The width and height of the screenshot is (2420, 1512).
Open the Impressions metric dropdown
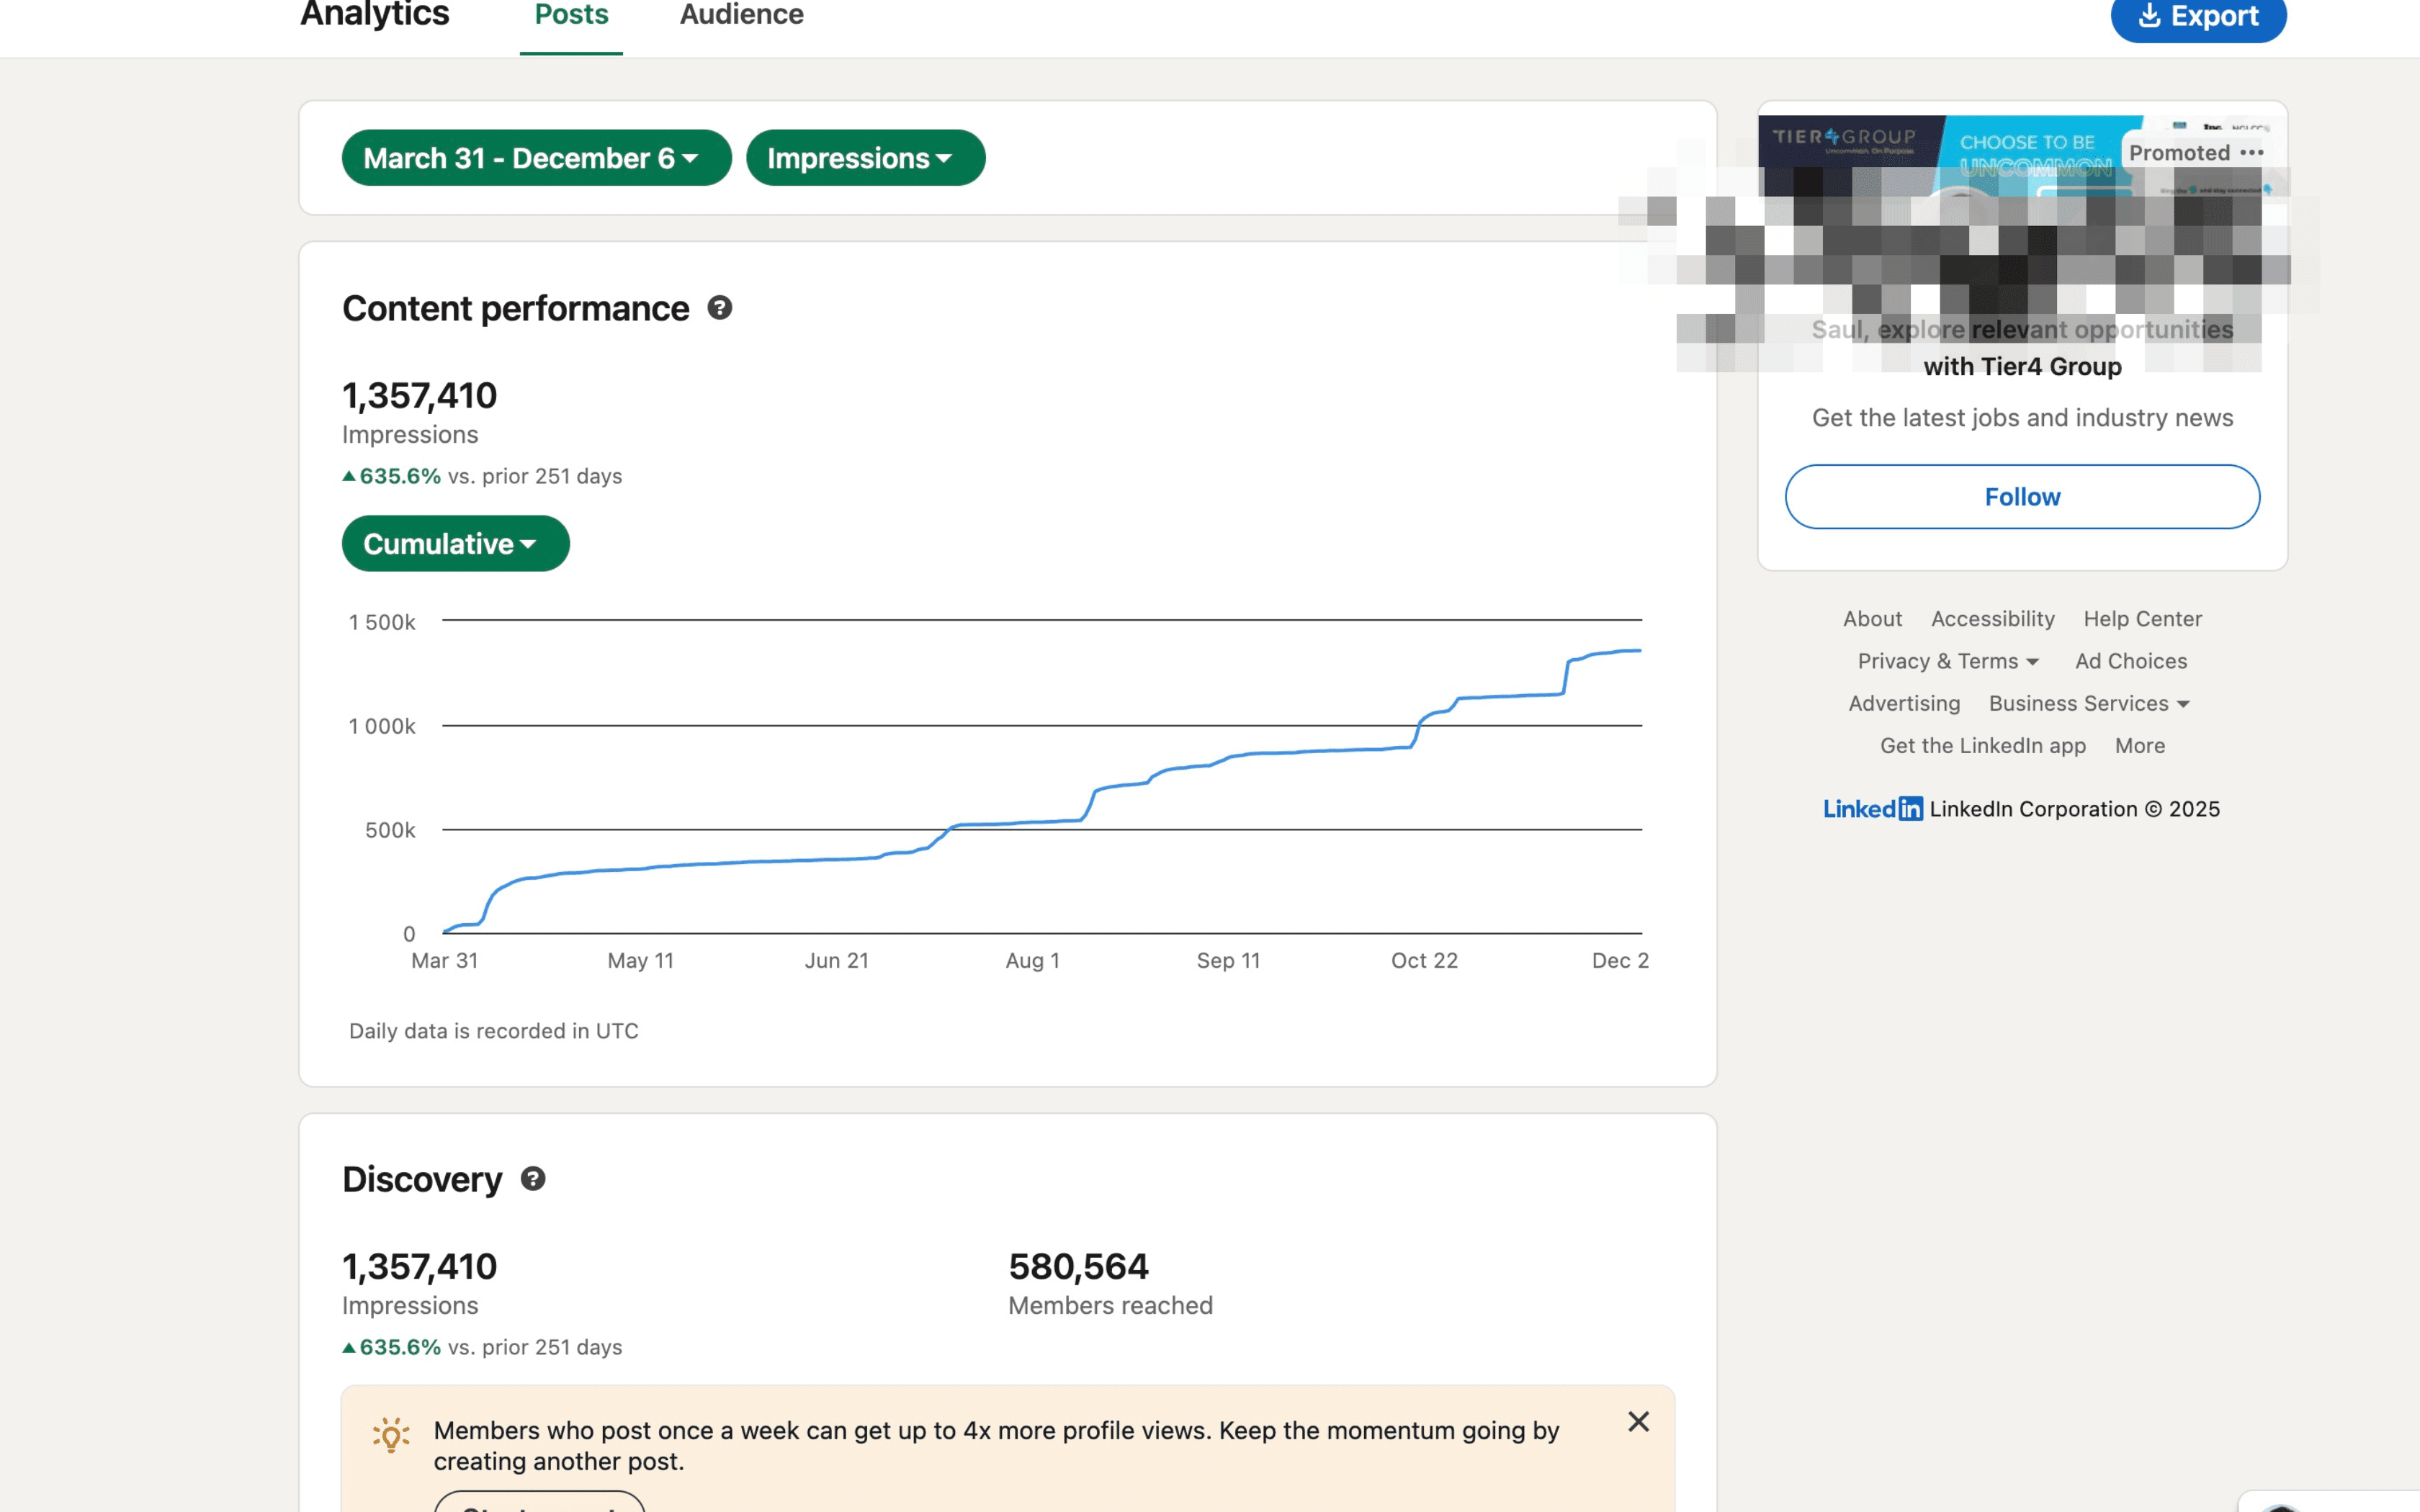tap(864, 157)
